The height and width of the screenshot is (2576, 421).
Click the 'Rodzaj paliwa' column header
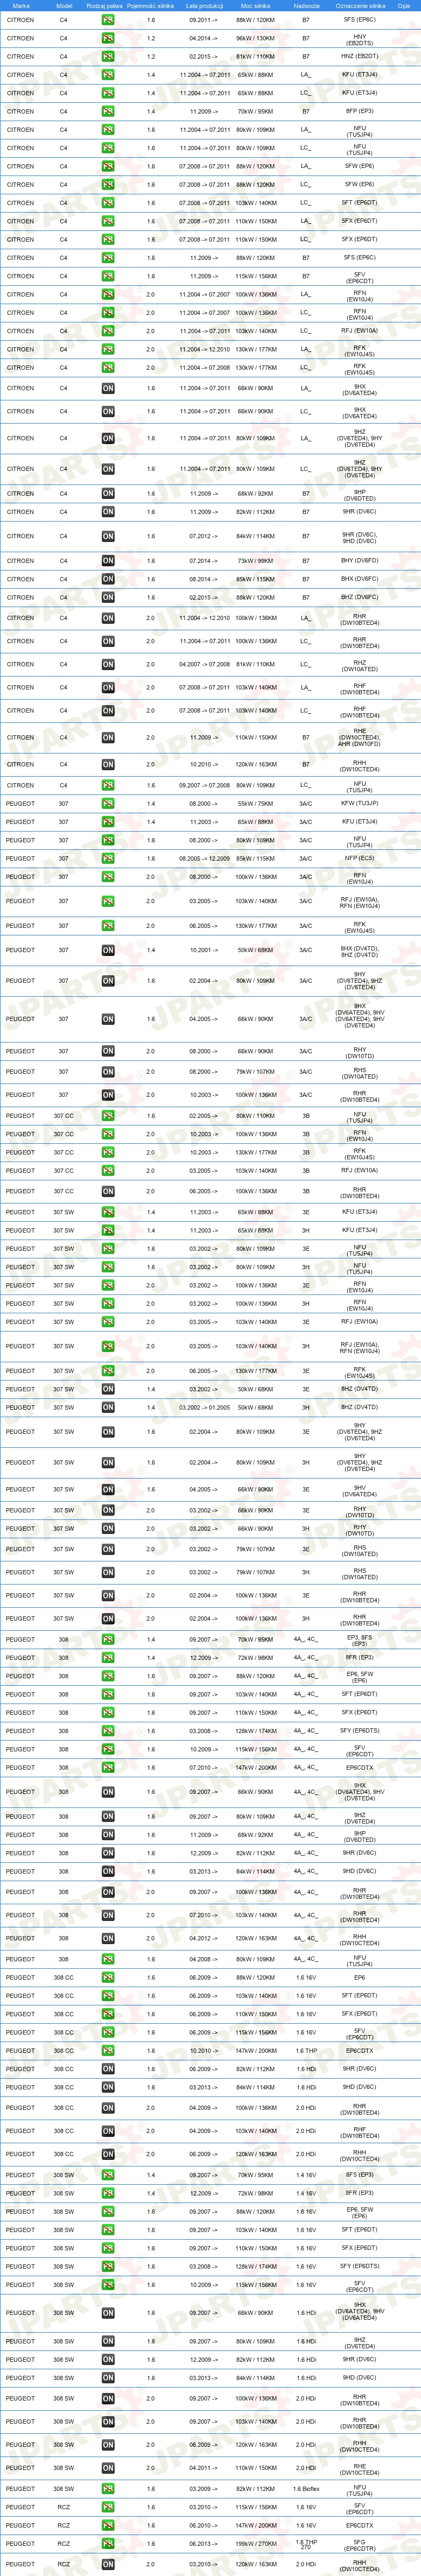tap(104, 5)
